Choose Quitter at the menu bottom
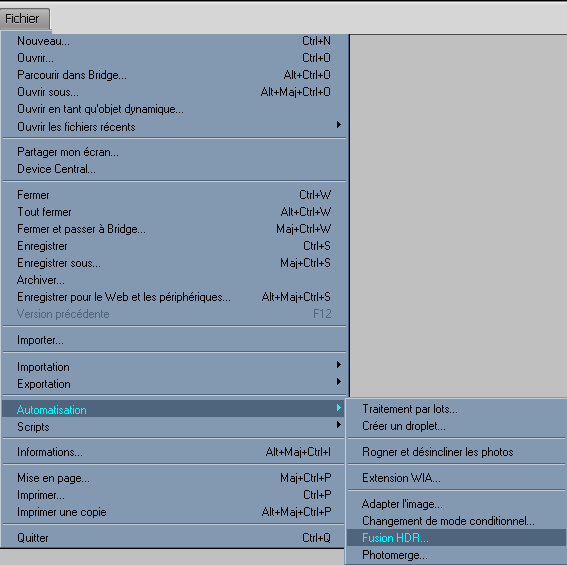 point(174,538)
